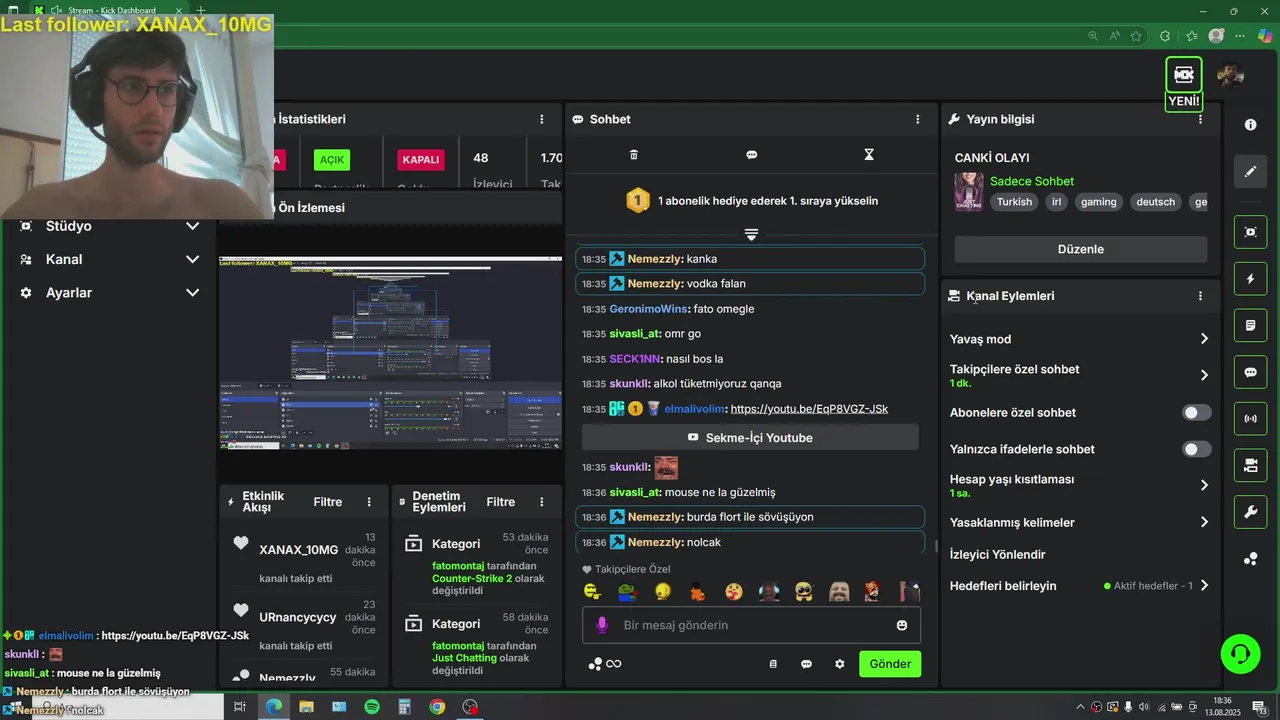Open the profile avatar menu
The width and height of the screenshot is (1280, 720).
(1230, 75)
